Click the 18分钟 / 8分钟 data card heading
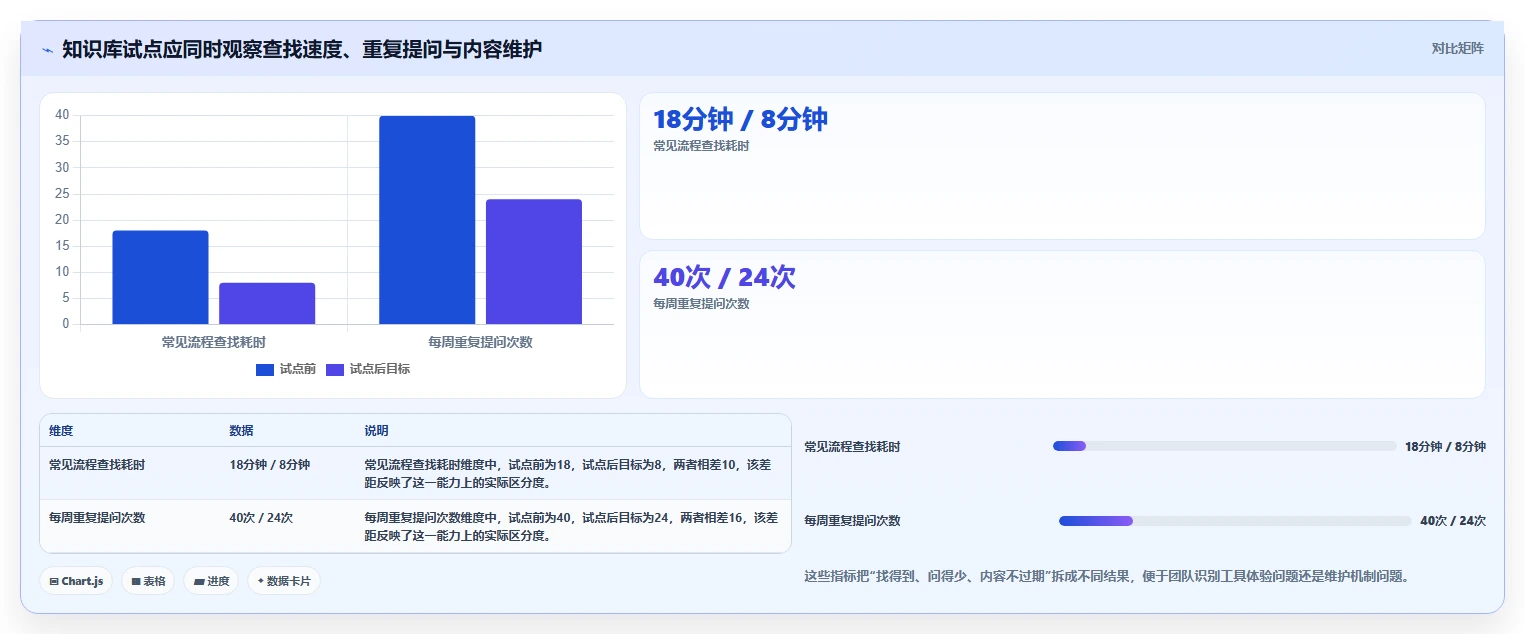The image size is (1525, 634). point(740,119)
